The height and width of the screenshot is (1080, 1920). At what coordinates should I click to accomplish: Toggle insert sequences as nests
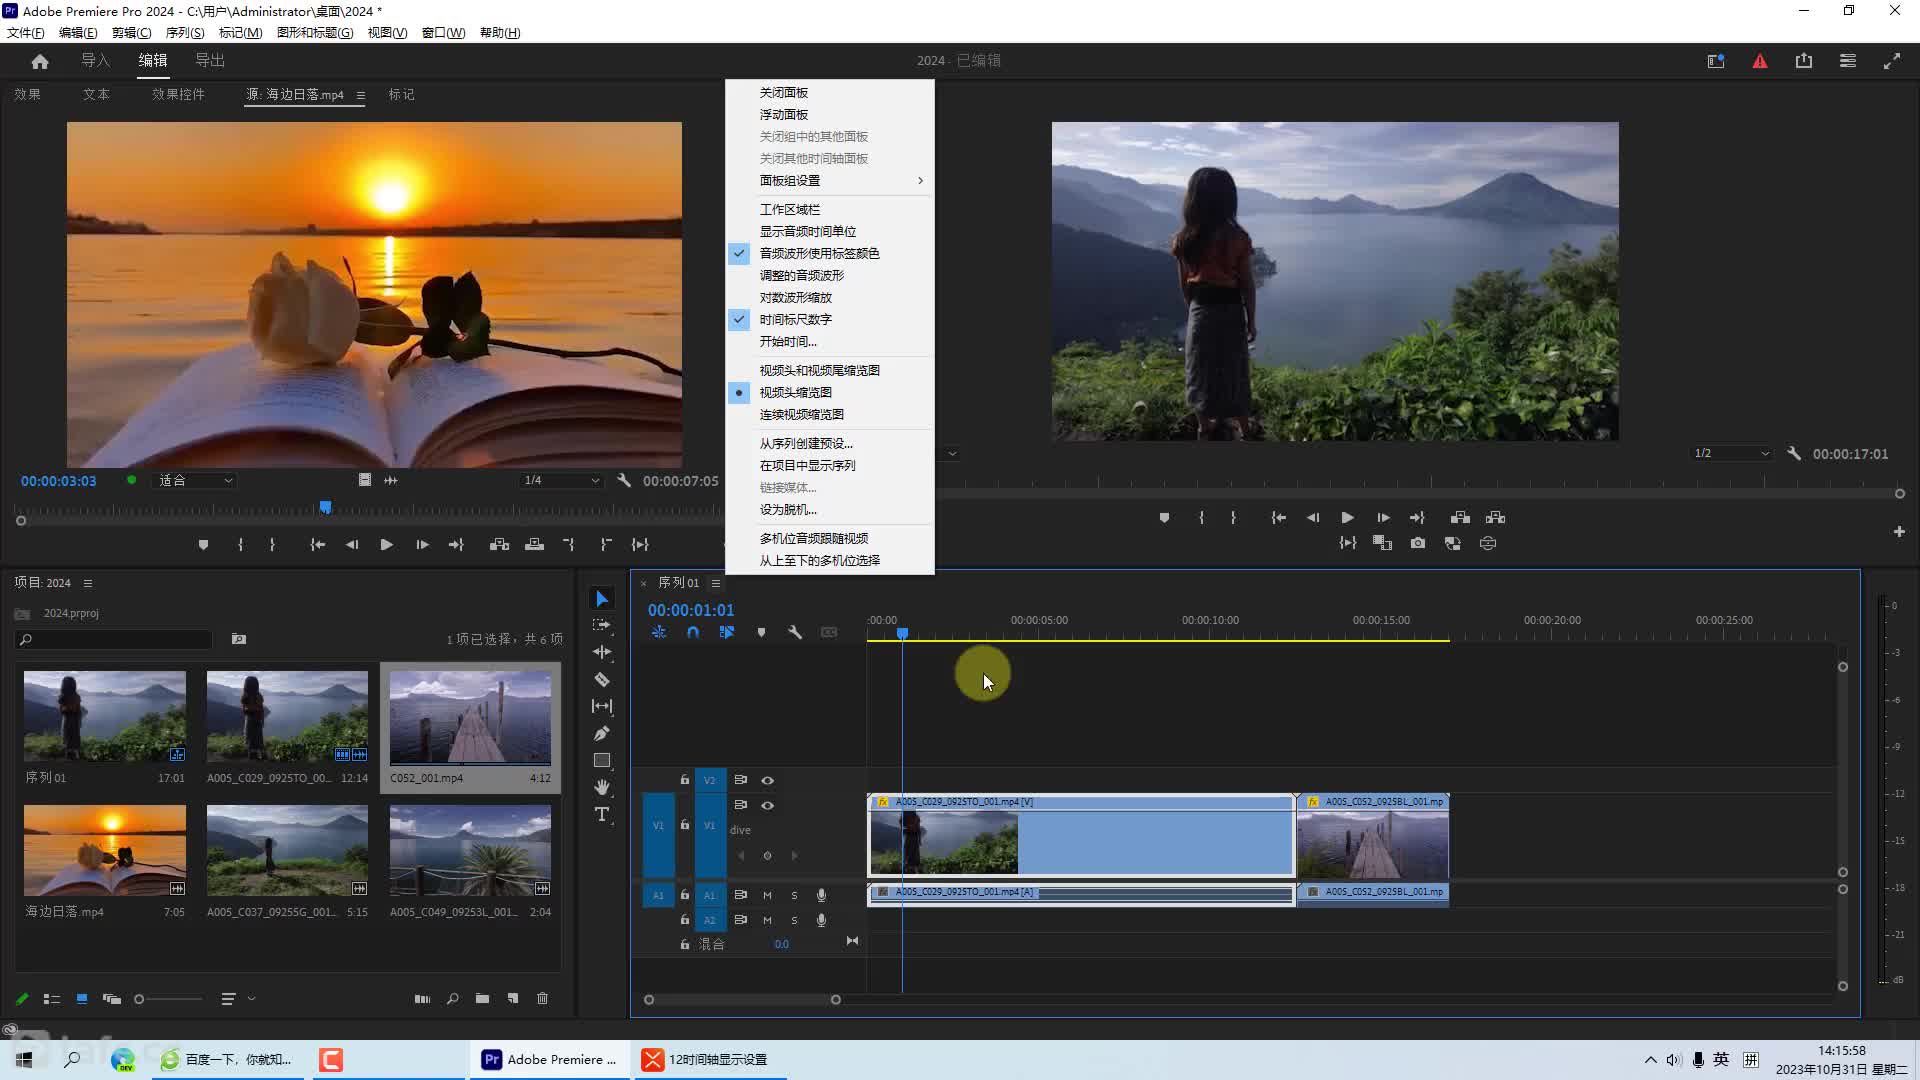(x=659, y=632)
